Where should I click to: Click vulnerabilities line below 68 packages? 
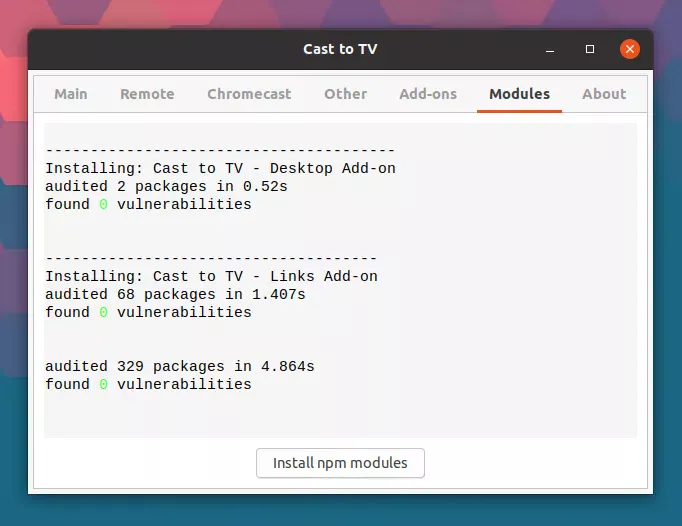coord(148,312)
